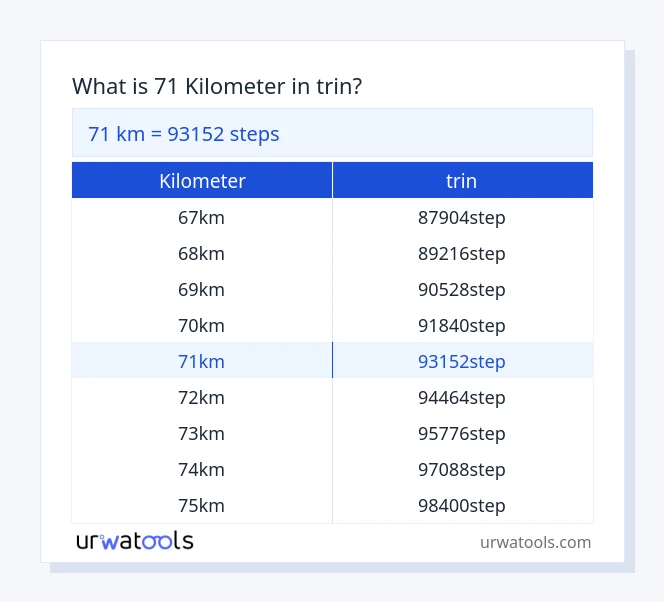Click the Kilometer column header

(202, 181)
